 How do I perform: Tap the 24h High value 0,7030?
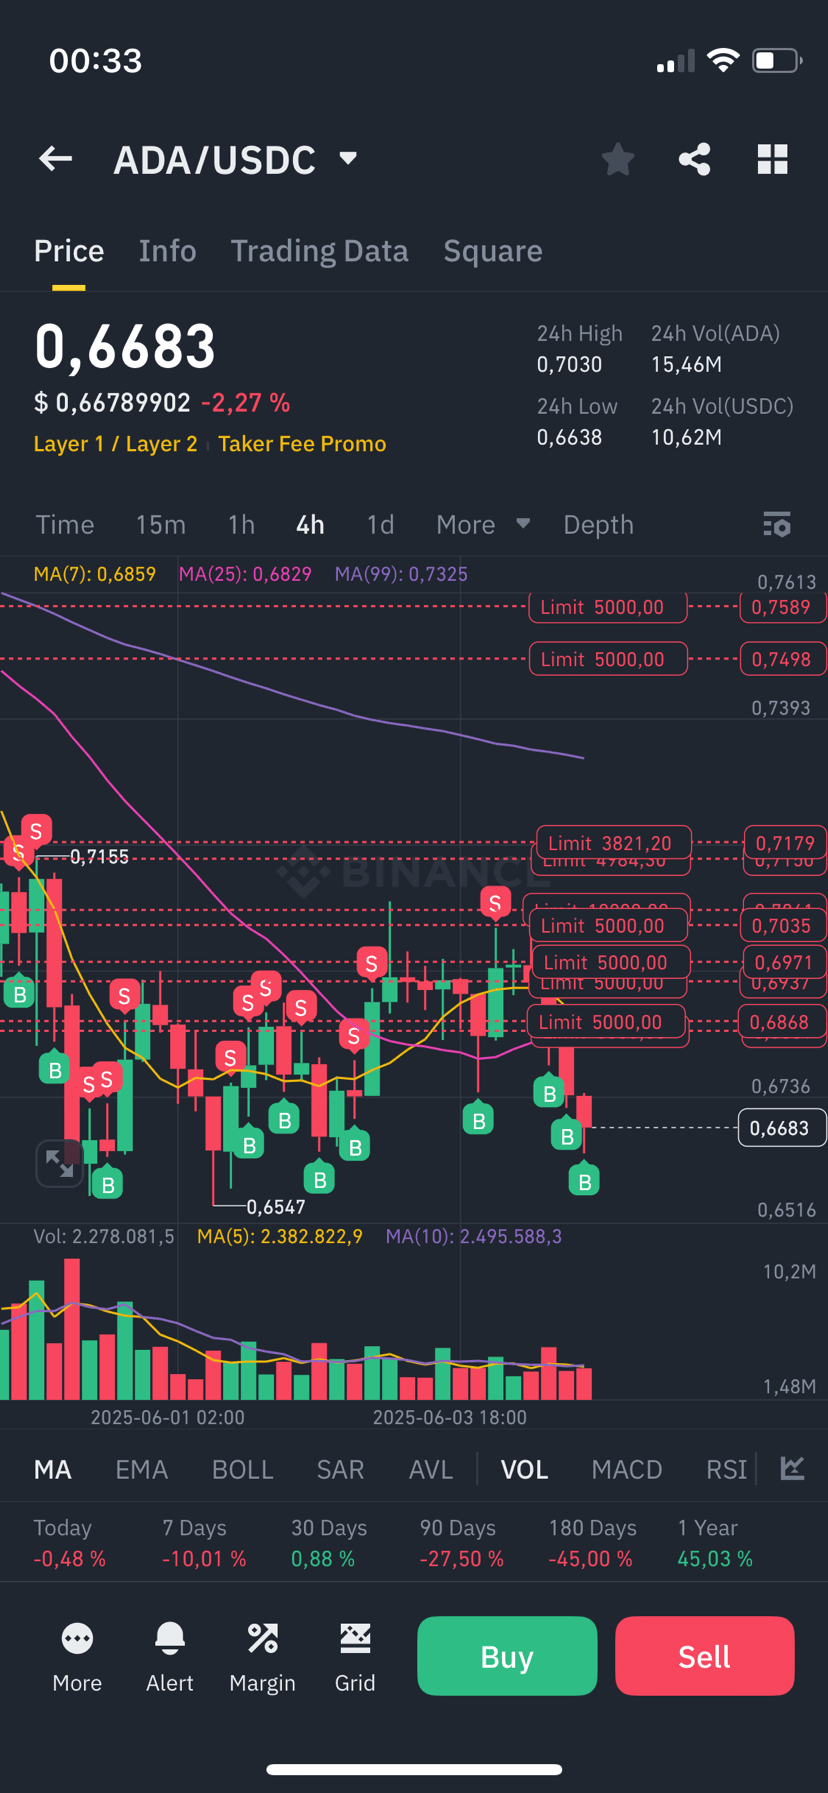pos(570,364)
